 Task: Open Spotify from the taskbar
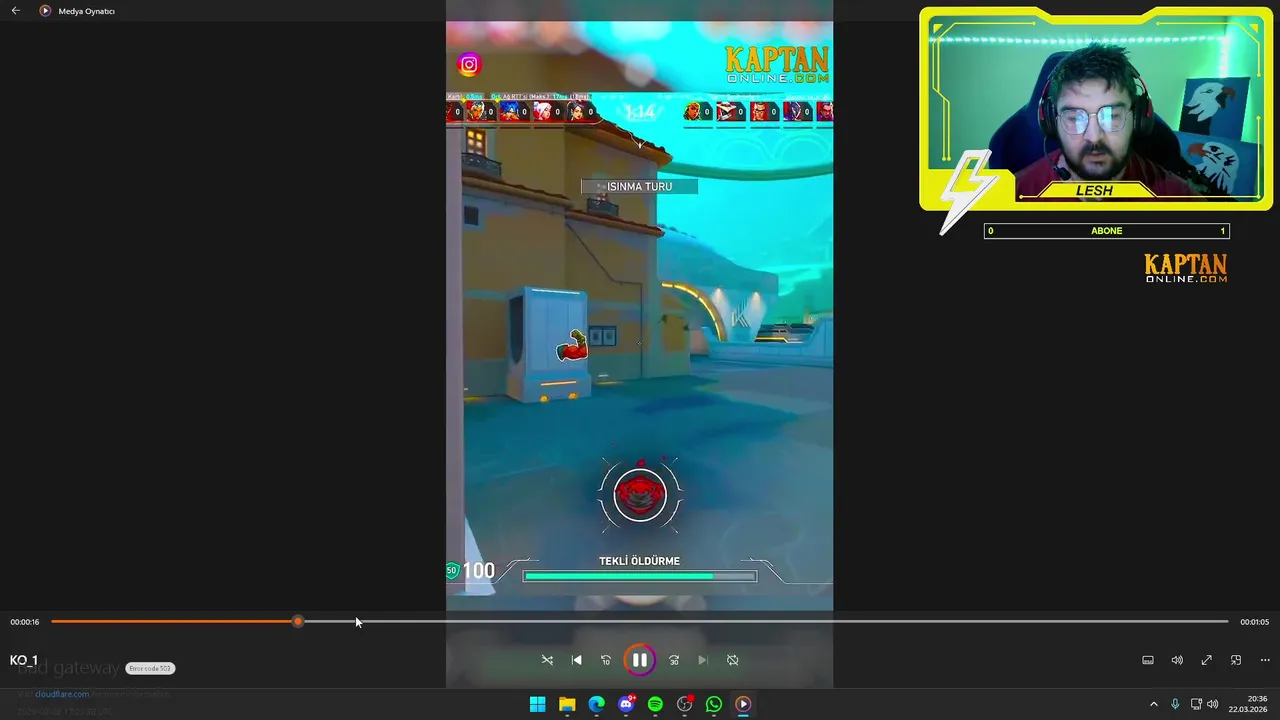[655, 704]
